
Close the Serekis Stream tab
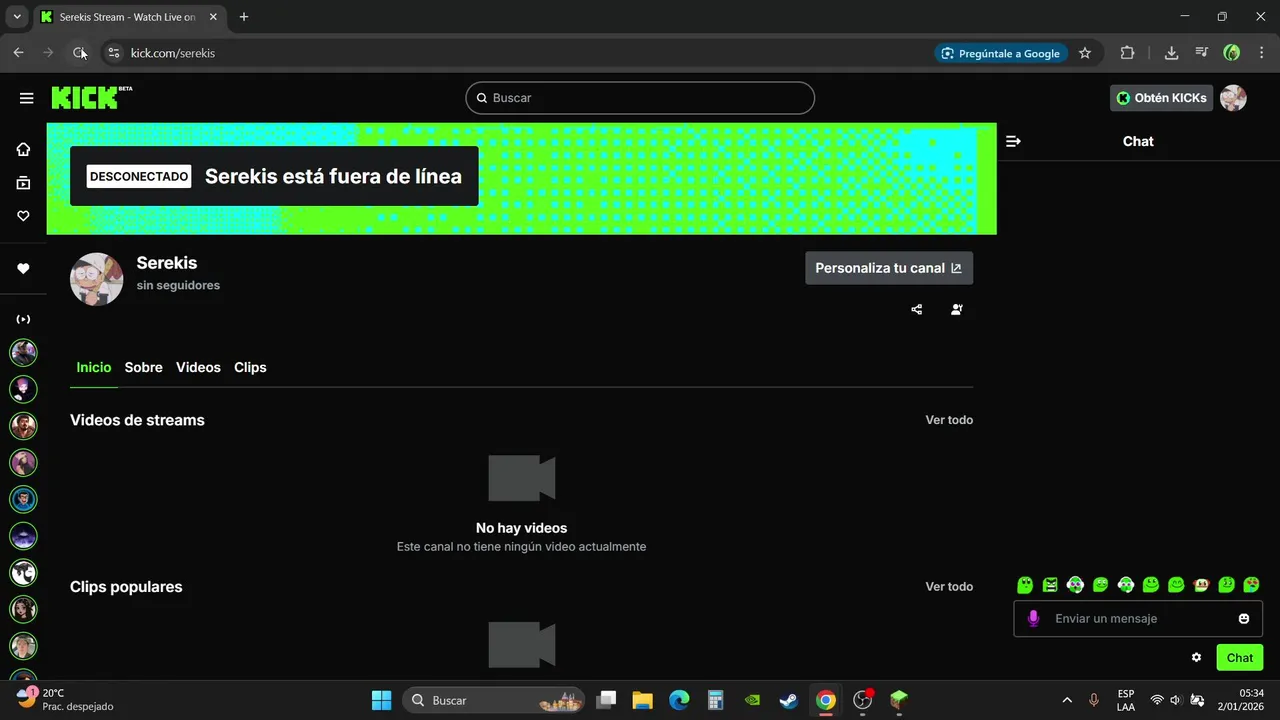pos(213,17)
